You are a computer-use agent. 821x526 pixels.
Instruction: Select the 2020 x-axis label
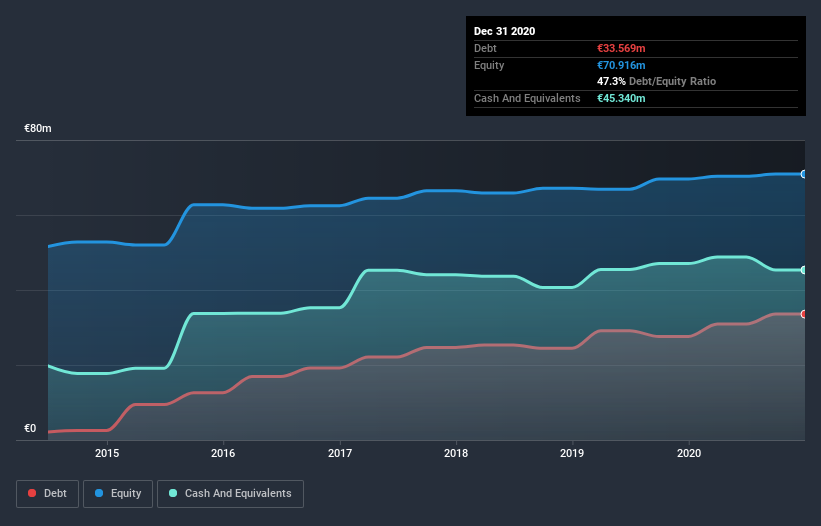tap(689, 453)
